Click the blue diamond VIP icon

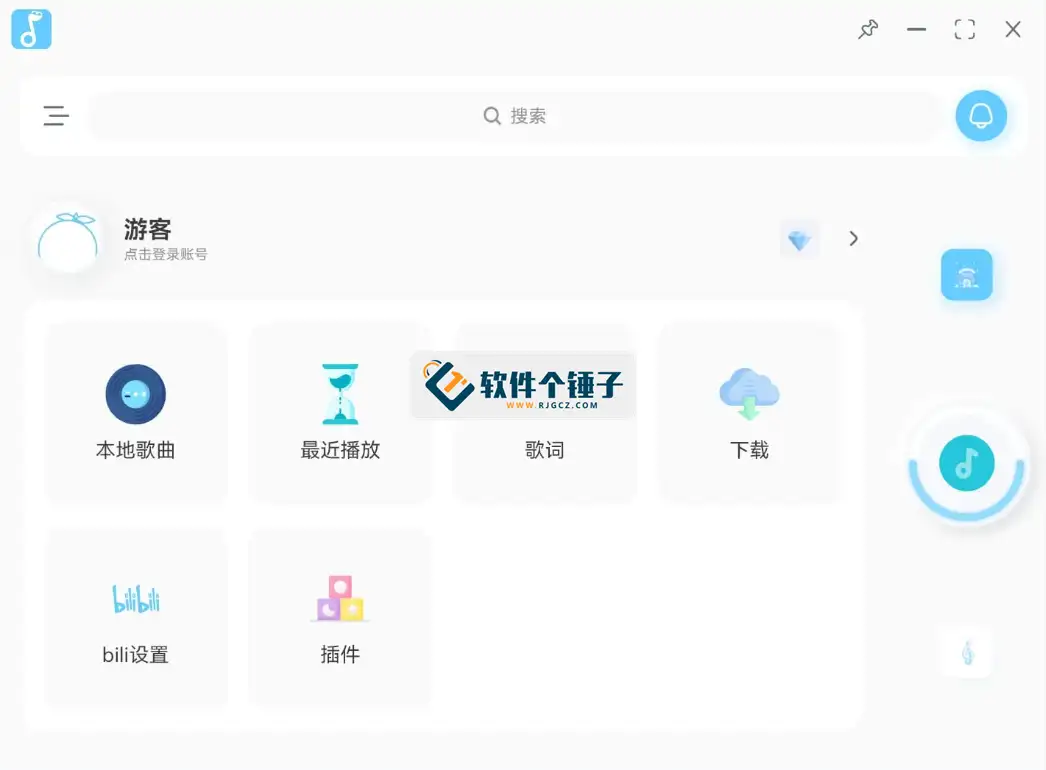799,240
